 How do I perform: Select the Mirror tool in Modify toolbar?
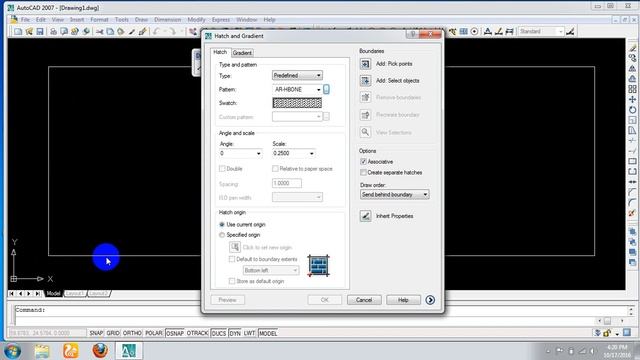pos(632,68)
